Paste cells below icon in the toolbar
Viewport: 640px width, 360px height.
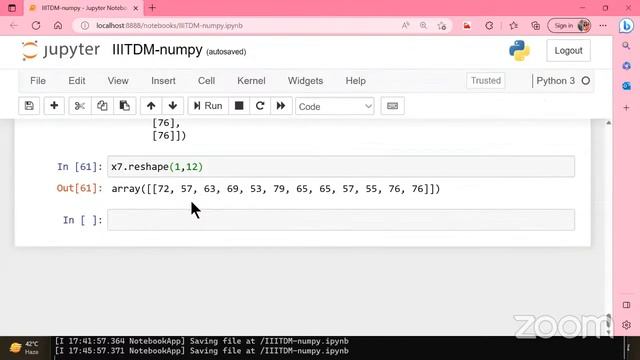[x=124, y=106]
